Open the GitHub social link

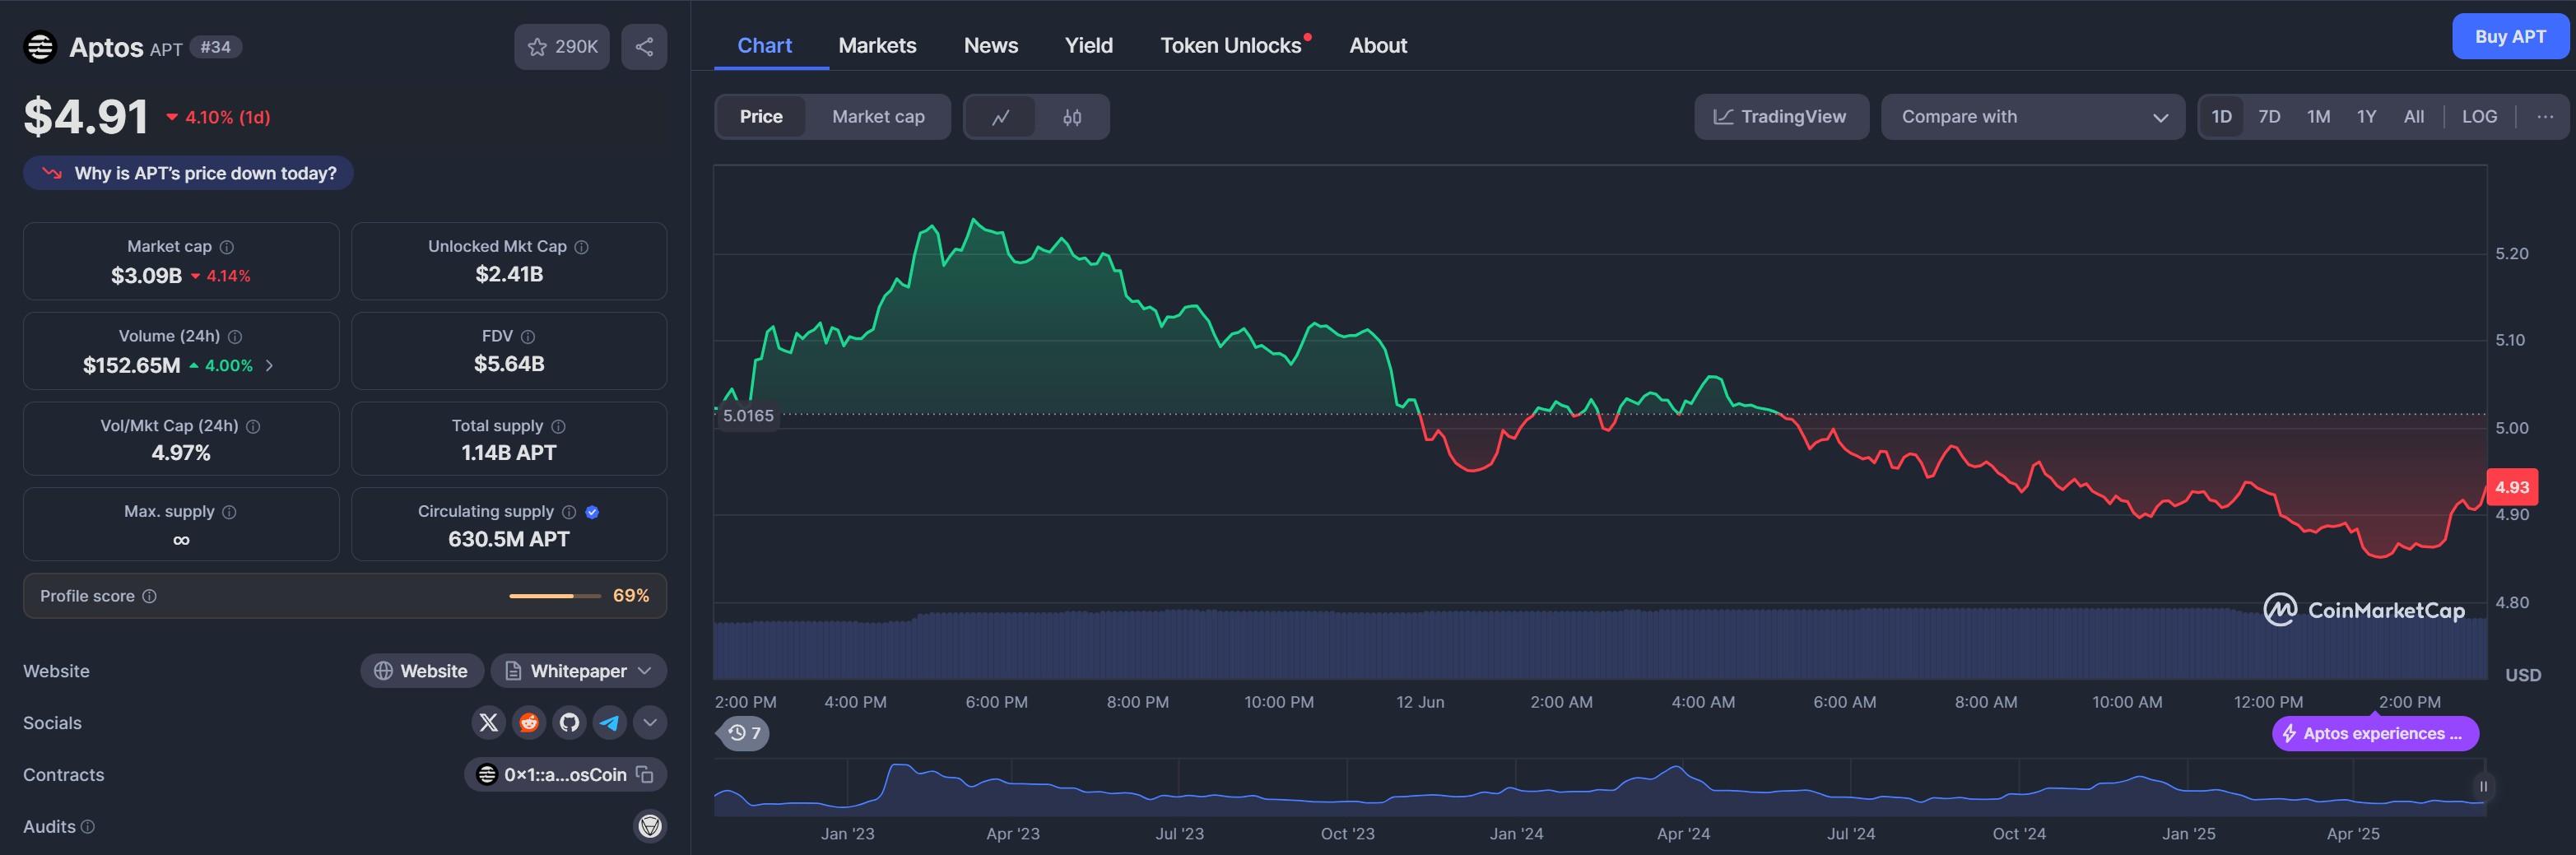click(569, 723)
